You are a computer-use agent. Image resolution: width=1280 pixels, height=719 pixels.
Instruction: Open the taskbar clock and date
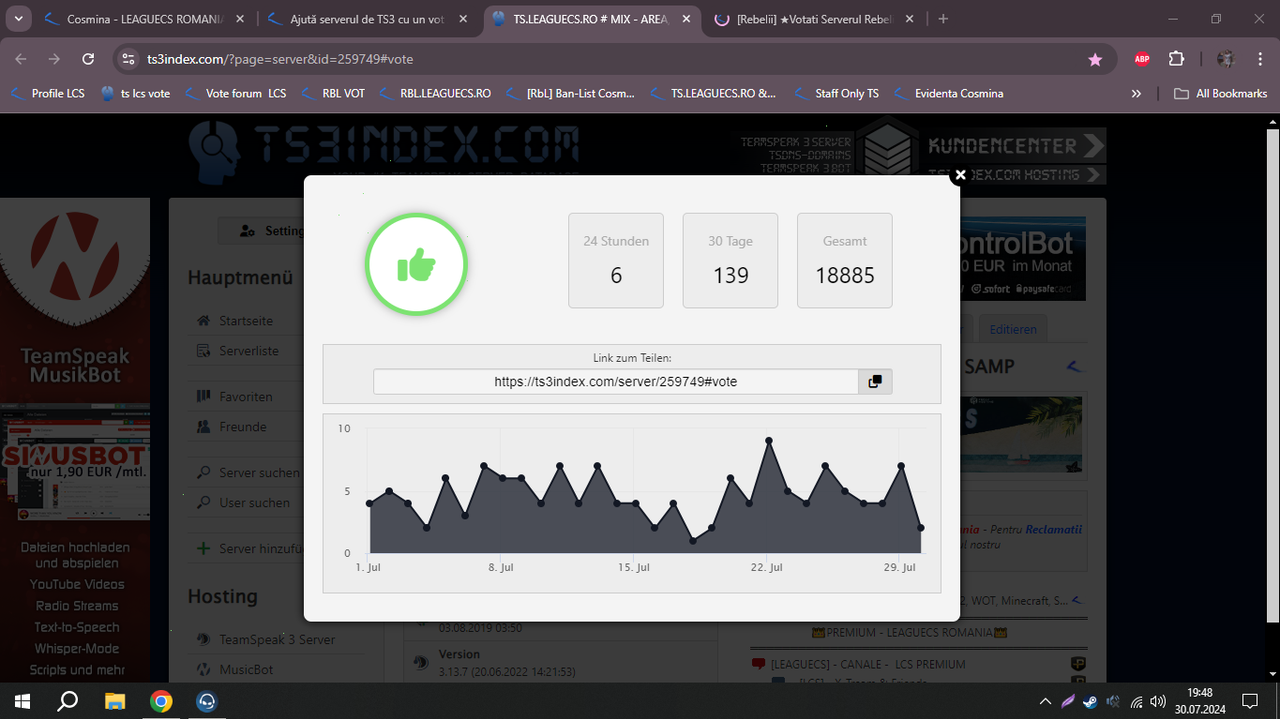(1199, 701)
